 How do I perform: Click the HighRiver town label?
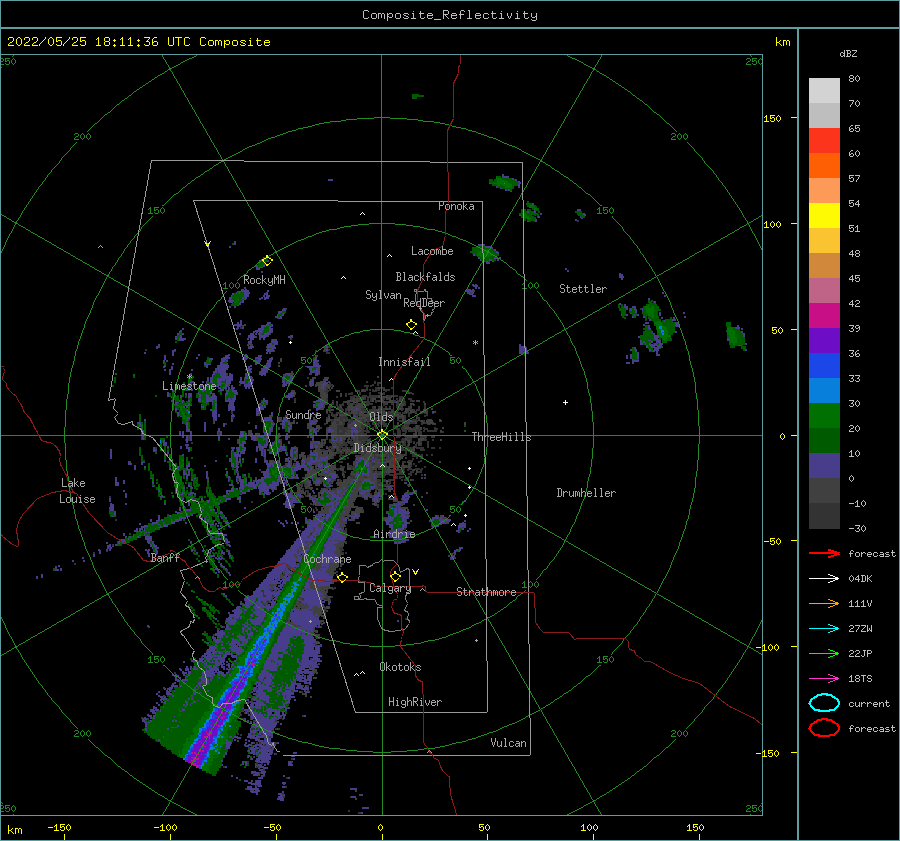tap(415, 702)
